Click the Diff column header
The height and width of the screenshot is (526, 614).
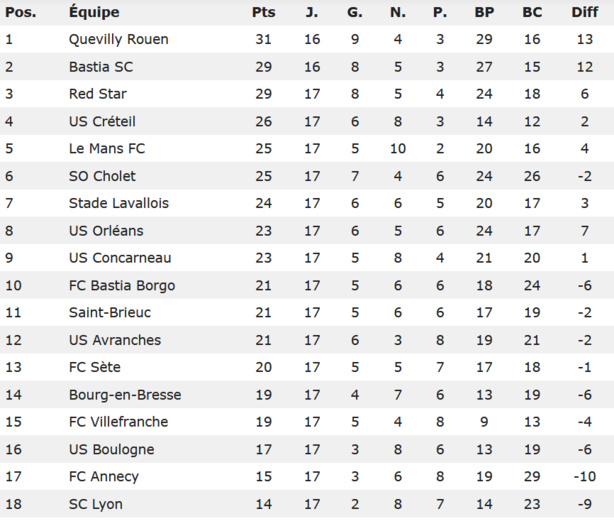[x=585, y=13]
